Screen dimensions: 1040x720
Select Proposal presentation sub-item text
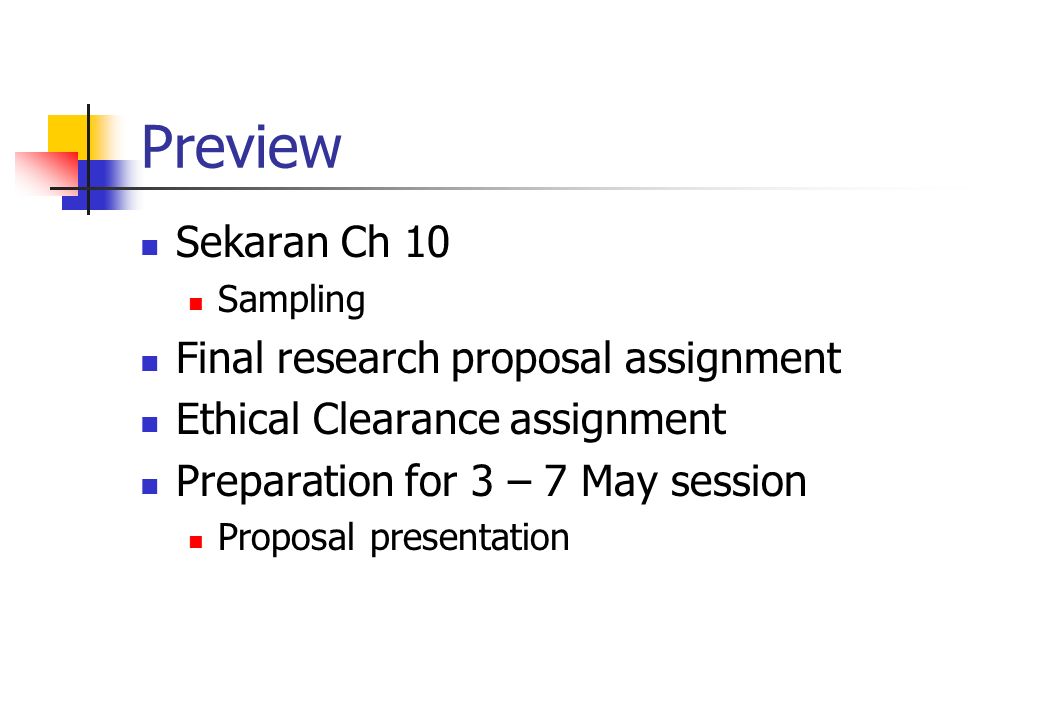(x=393, y=538)
